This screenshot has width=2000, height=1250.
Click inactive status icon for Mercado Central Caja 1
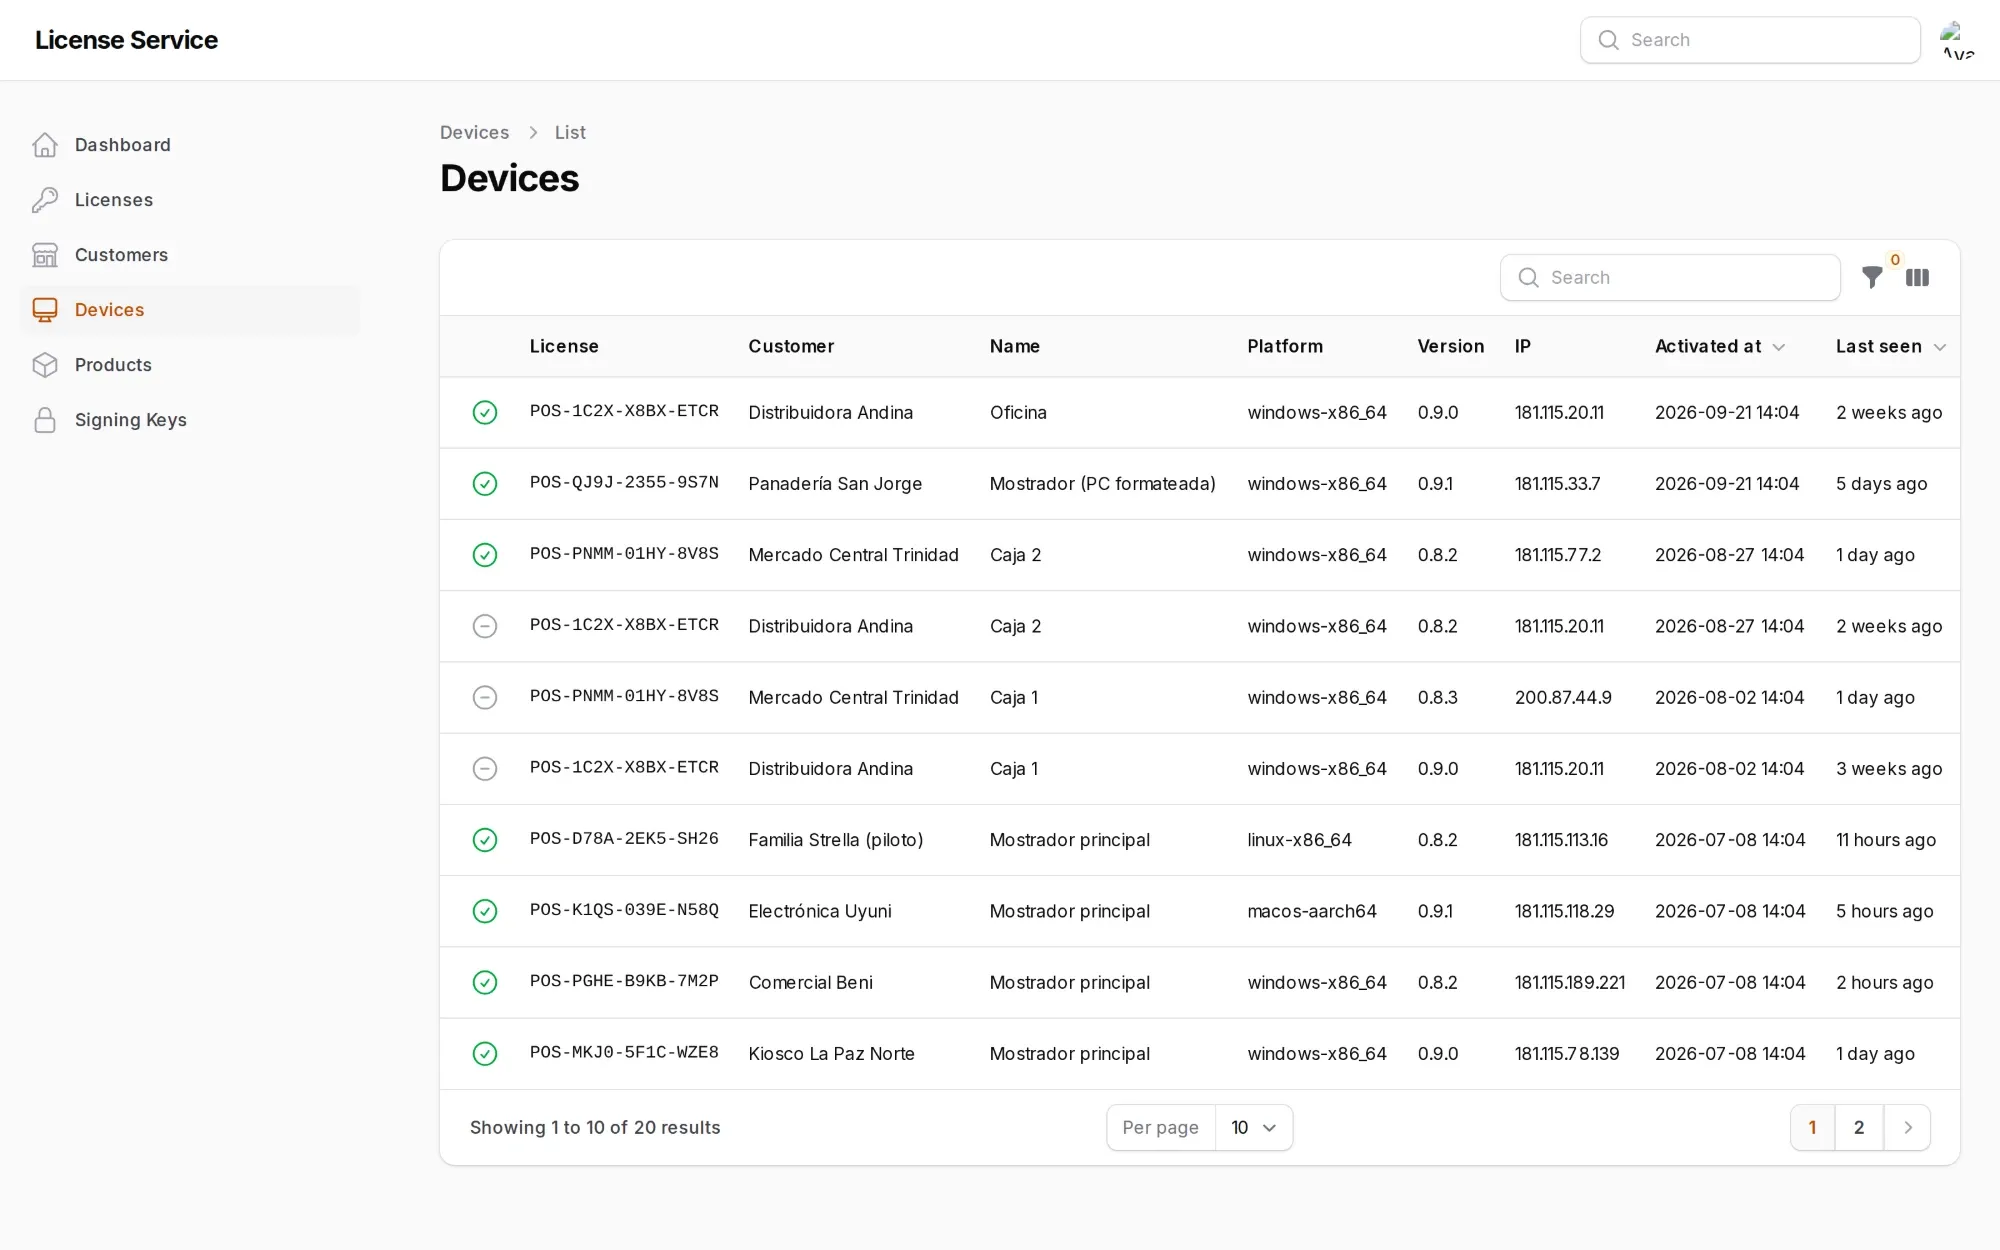click(485, 697)
